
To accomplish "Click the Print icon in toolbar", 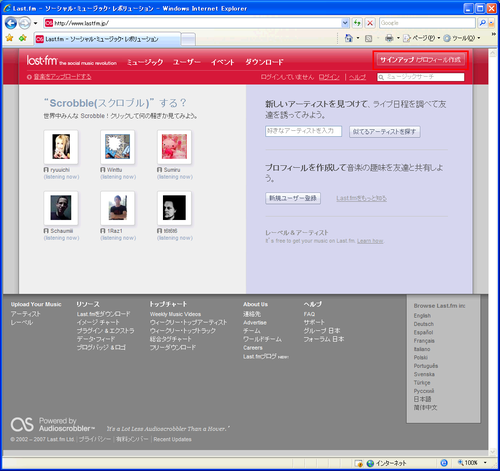I will coord(389,38).
